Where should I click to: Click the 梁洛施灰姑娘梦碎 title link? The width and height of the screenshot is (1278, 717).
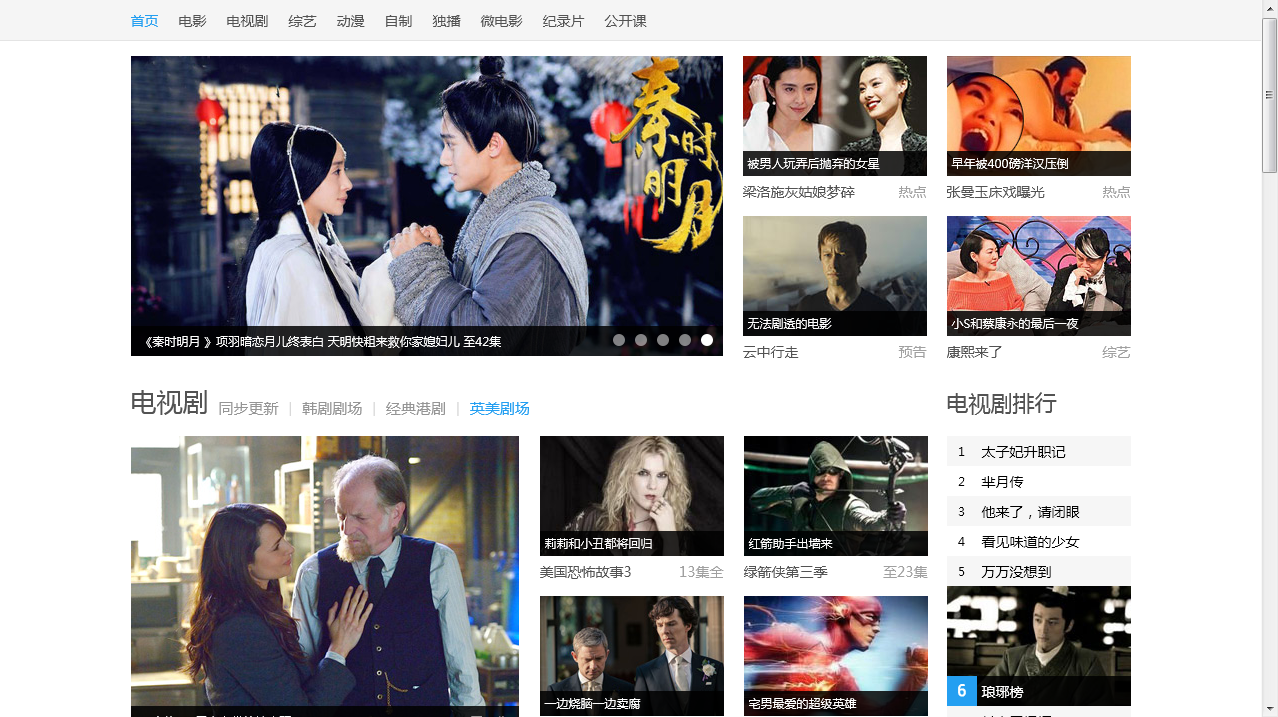799,192
